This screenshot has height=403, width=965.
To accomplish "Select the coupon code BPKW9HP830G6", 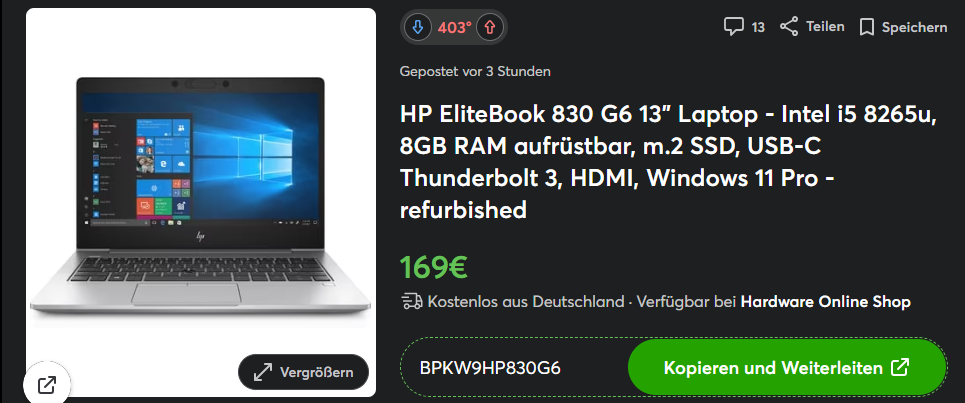I will tap(490, 368).
